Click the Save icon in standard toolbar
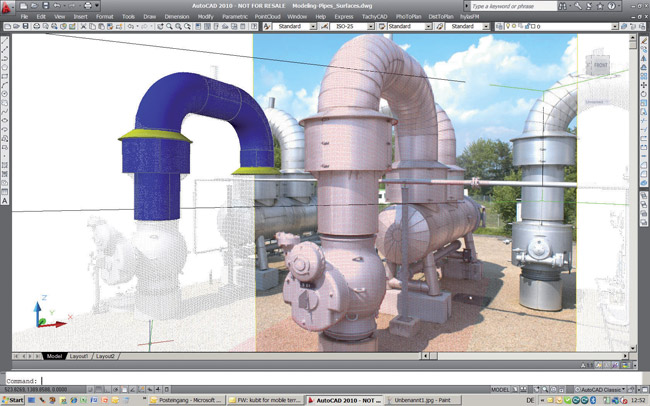 click(27, 27)
